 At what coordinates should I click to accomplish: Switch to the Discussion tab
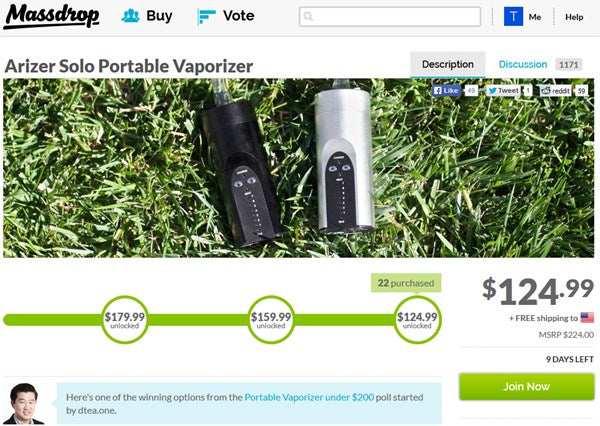pyautogui.click(x=523, y=64)
